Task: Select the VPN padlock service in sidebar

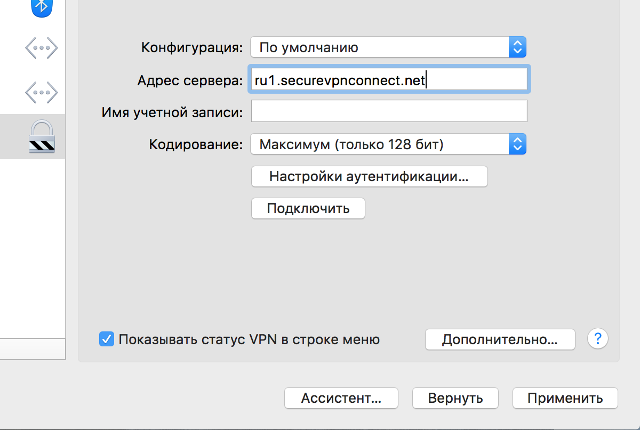Action: pos(42,136)
